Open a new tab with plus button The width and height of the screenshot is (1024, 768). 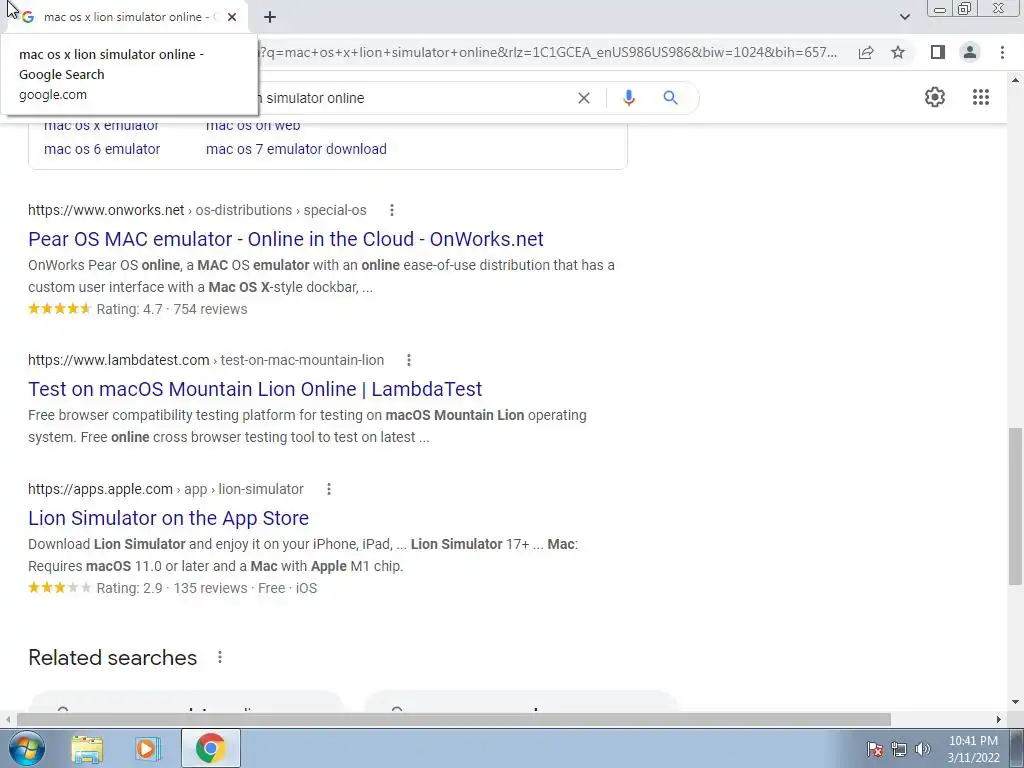[x=270, y=17]
